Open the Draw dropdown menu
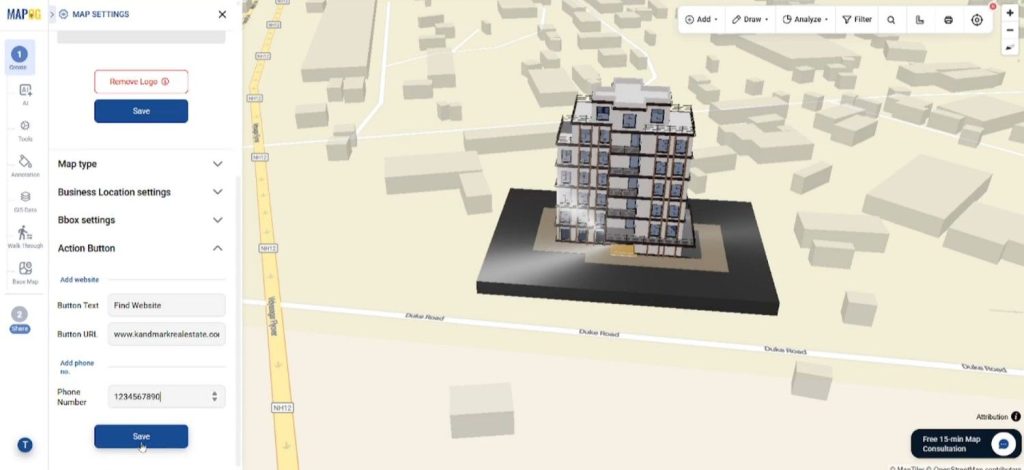Screen dimensions: 1024x470 750,20
